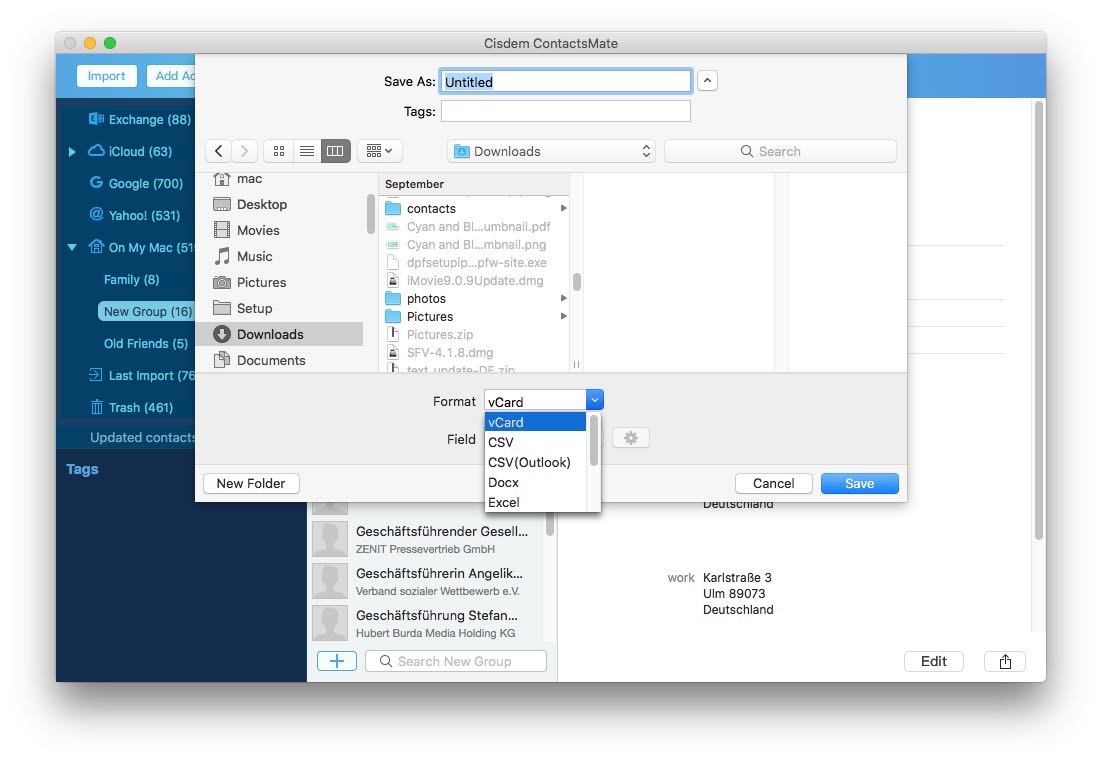
Task: Click the Last Import arrow icon
Action: [x=96, y=375]
